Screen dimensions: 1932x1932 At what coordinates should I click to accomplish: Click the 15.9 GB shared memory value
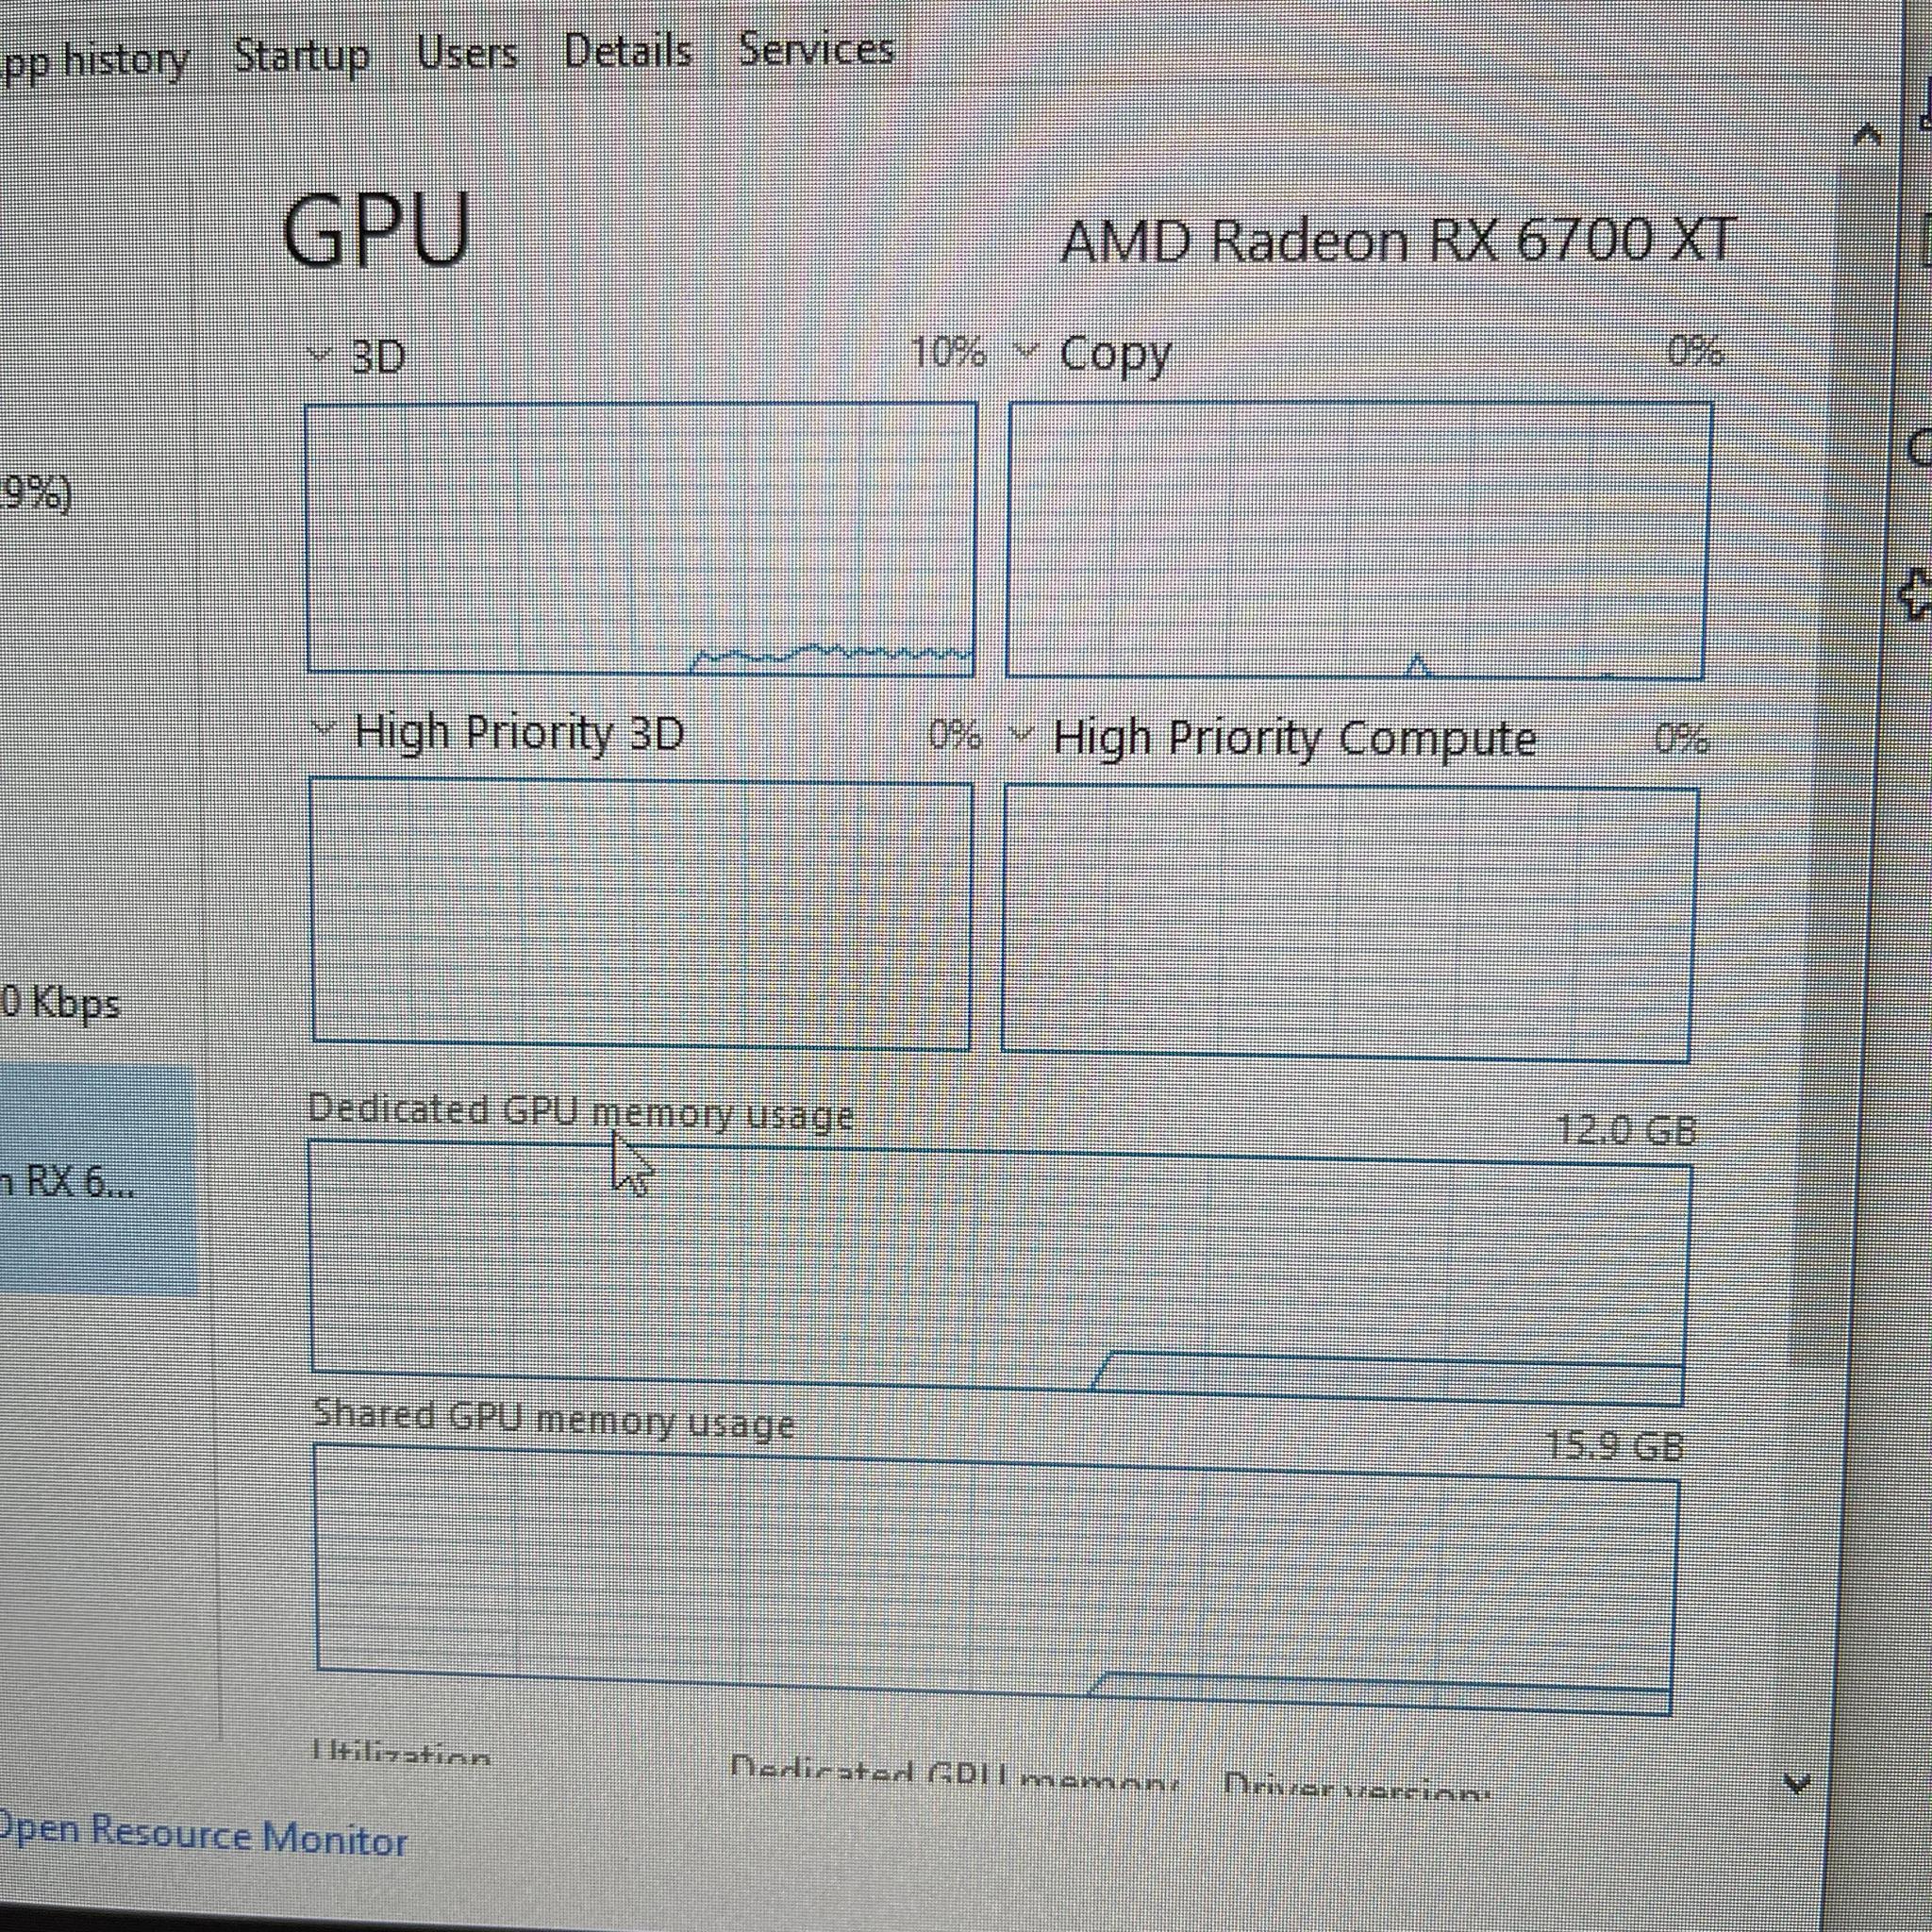point(1614,1445)
